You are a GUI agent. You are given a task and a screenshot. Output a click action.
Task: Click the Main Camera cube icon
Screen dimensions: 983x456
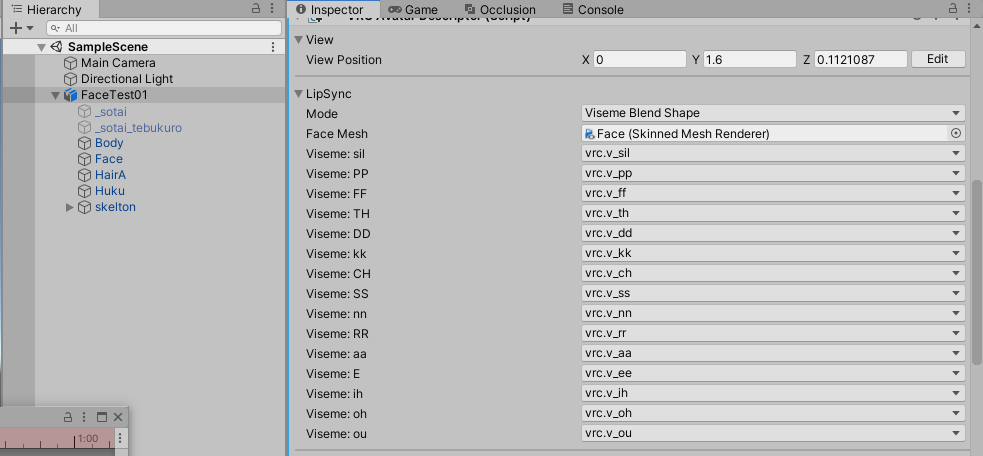point(71,63)
